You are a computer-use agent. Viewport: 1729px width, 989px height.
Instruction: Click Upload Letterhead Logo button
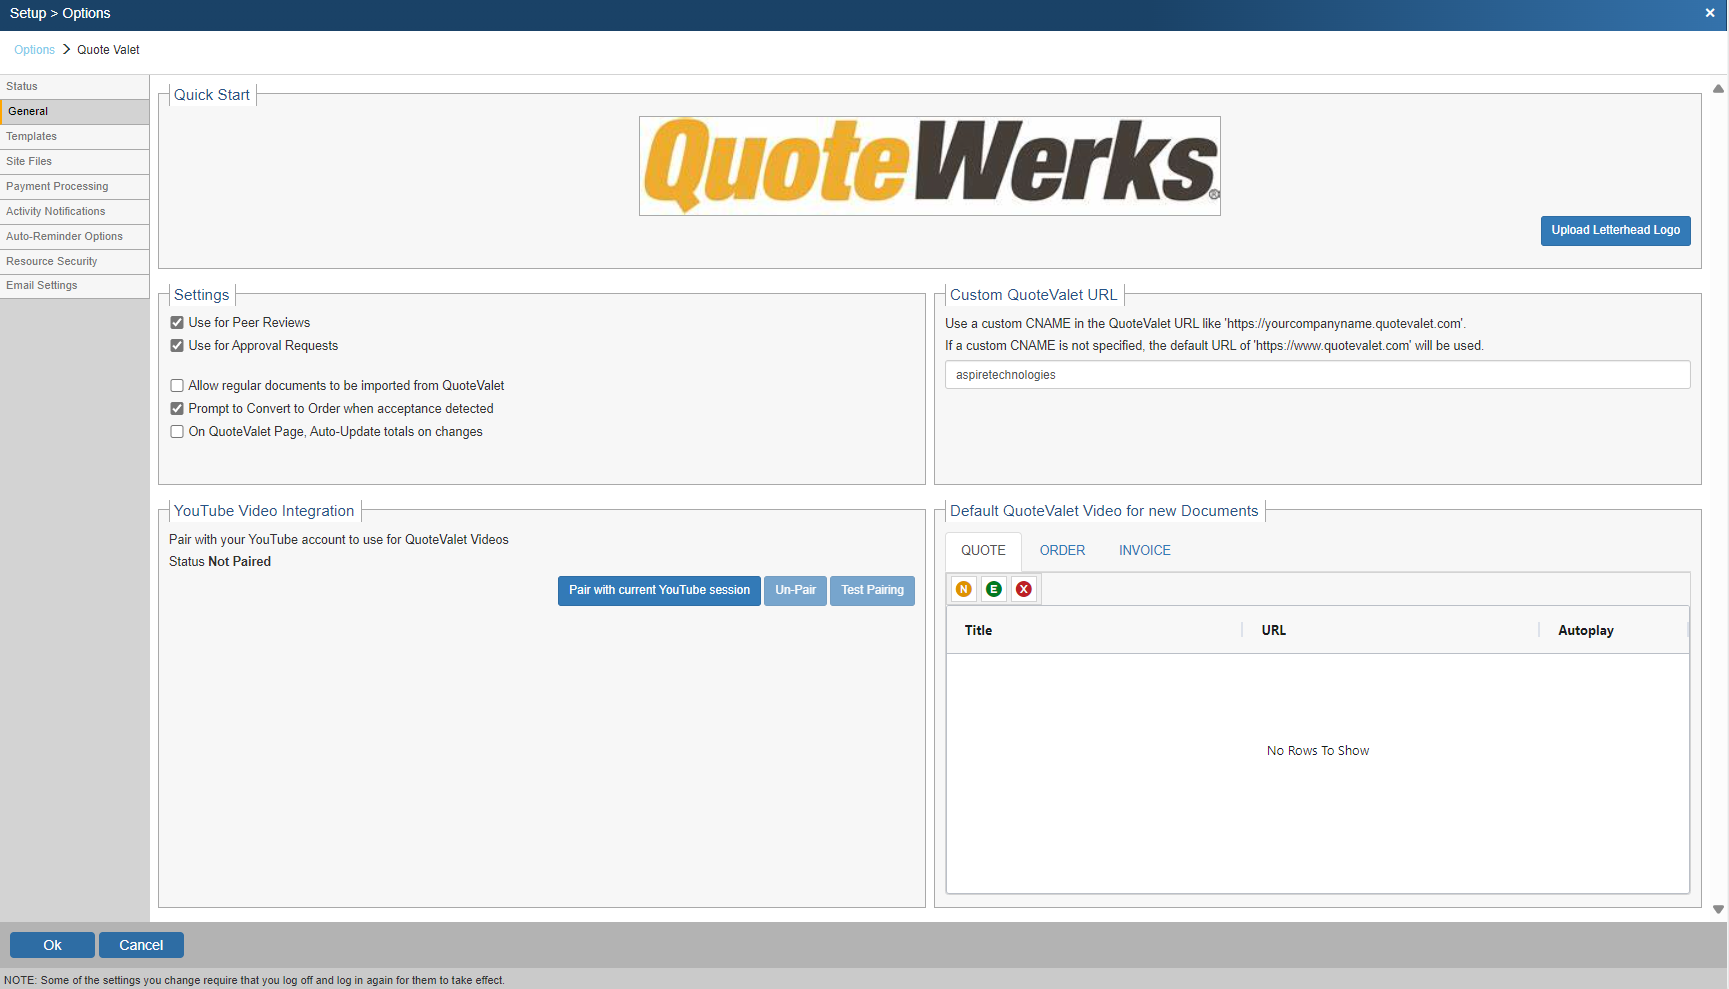coord(1615,231)
